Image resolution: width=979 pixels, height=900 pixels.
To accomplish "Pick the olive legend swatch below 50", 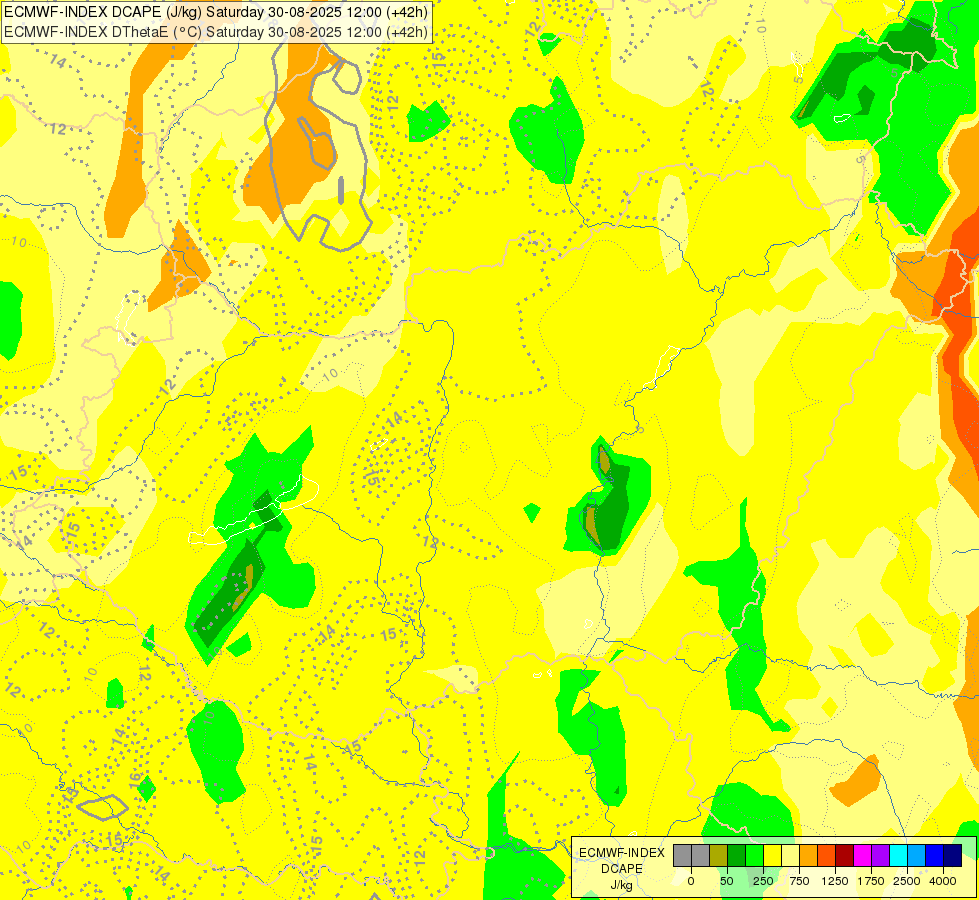I will pos(719,856).
